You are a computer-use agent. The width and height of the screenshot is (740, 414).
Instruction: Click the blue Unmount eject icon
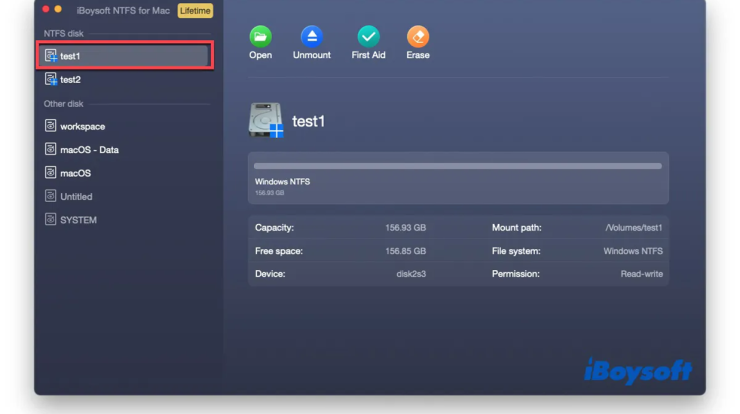tap(311, 37)
